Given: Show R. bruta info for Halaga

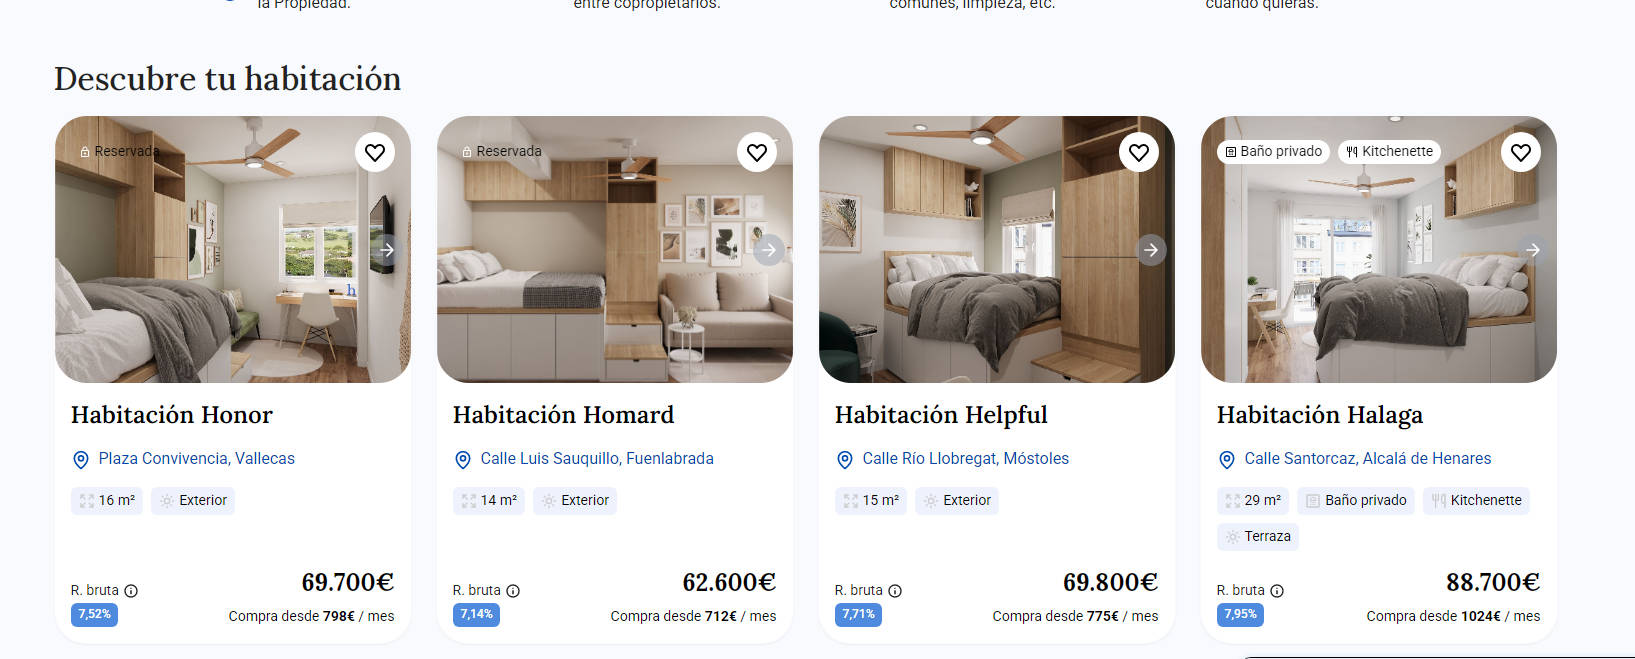Looking at the screenshot, I should [x=1277, y=591].
